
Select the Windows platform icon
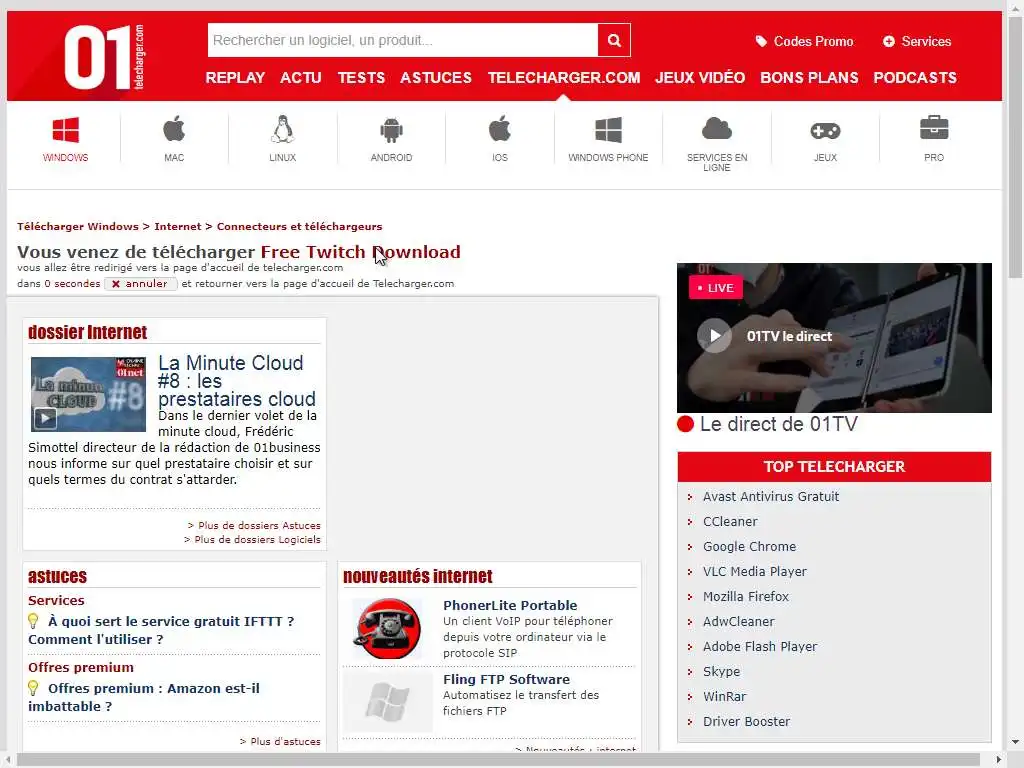[x=65, y=130]
